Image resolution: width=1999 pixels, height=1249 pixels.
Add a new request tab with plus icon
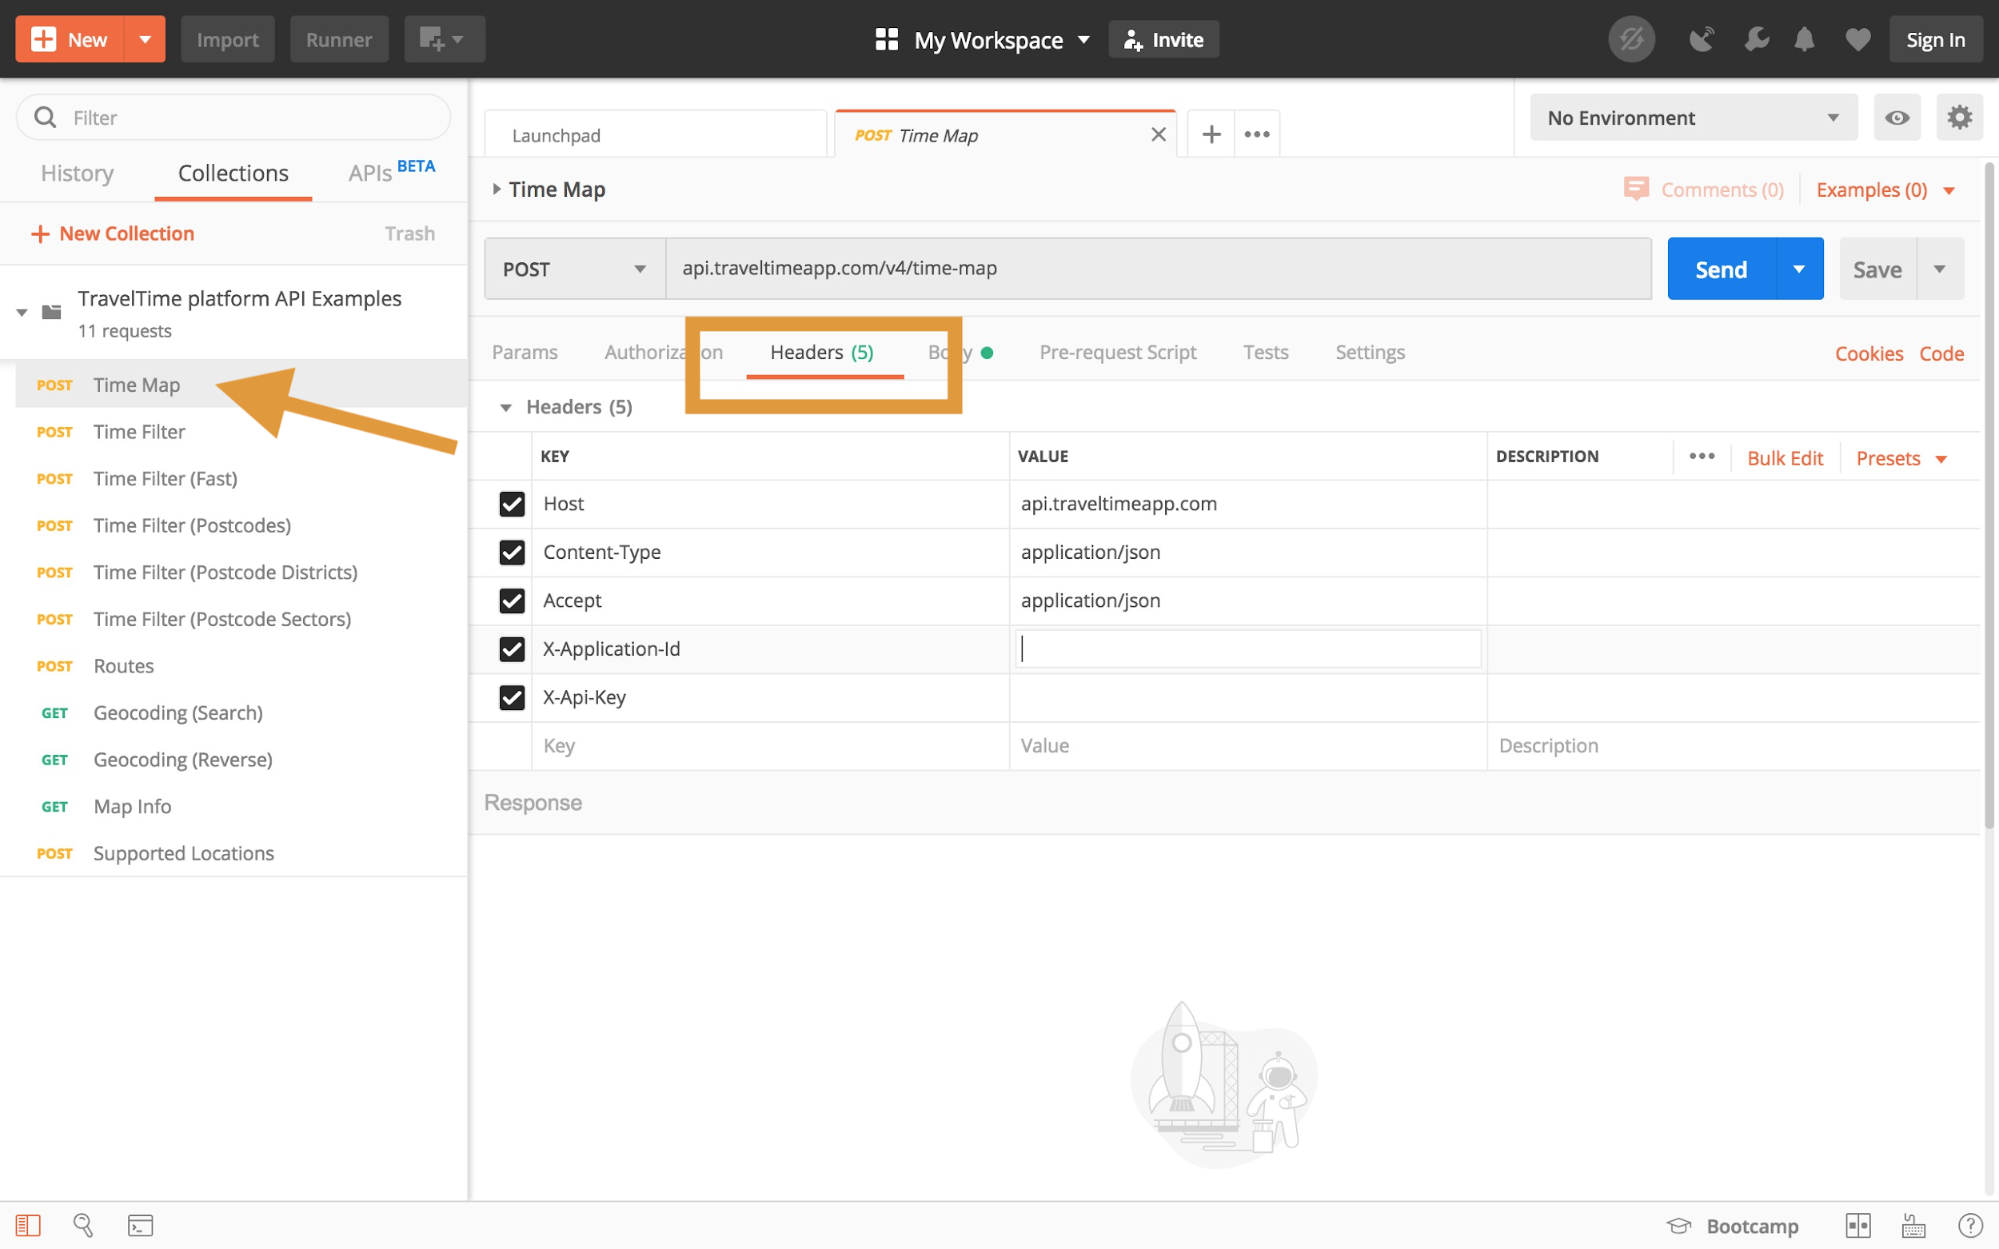tap(1211, 134)
